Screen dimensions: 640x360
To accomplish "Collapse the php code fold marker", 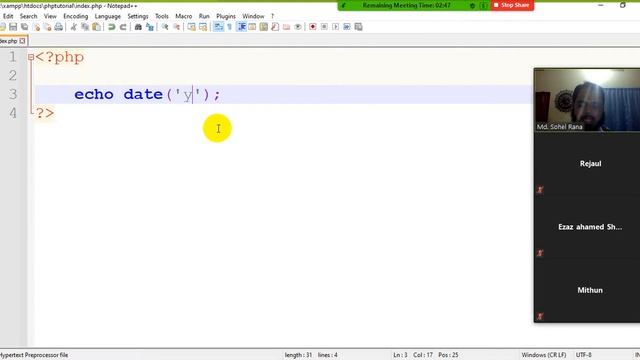I will point(31,57).
